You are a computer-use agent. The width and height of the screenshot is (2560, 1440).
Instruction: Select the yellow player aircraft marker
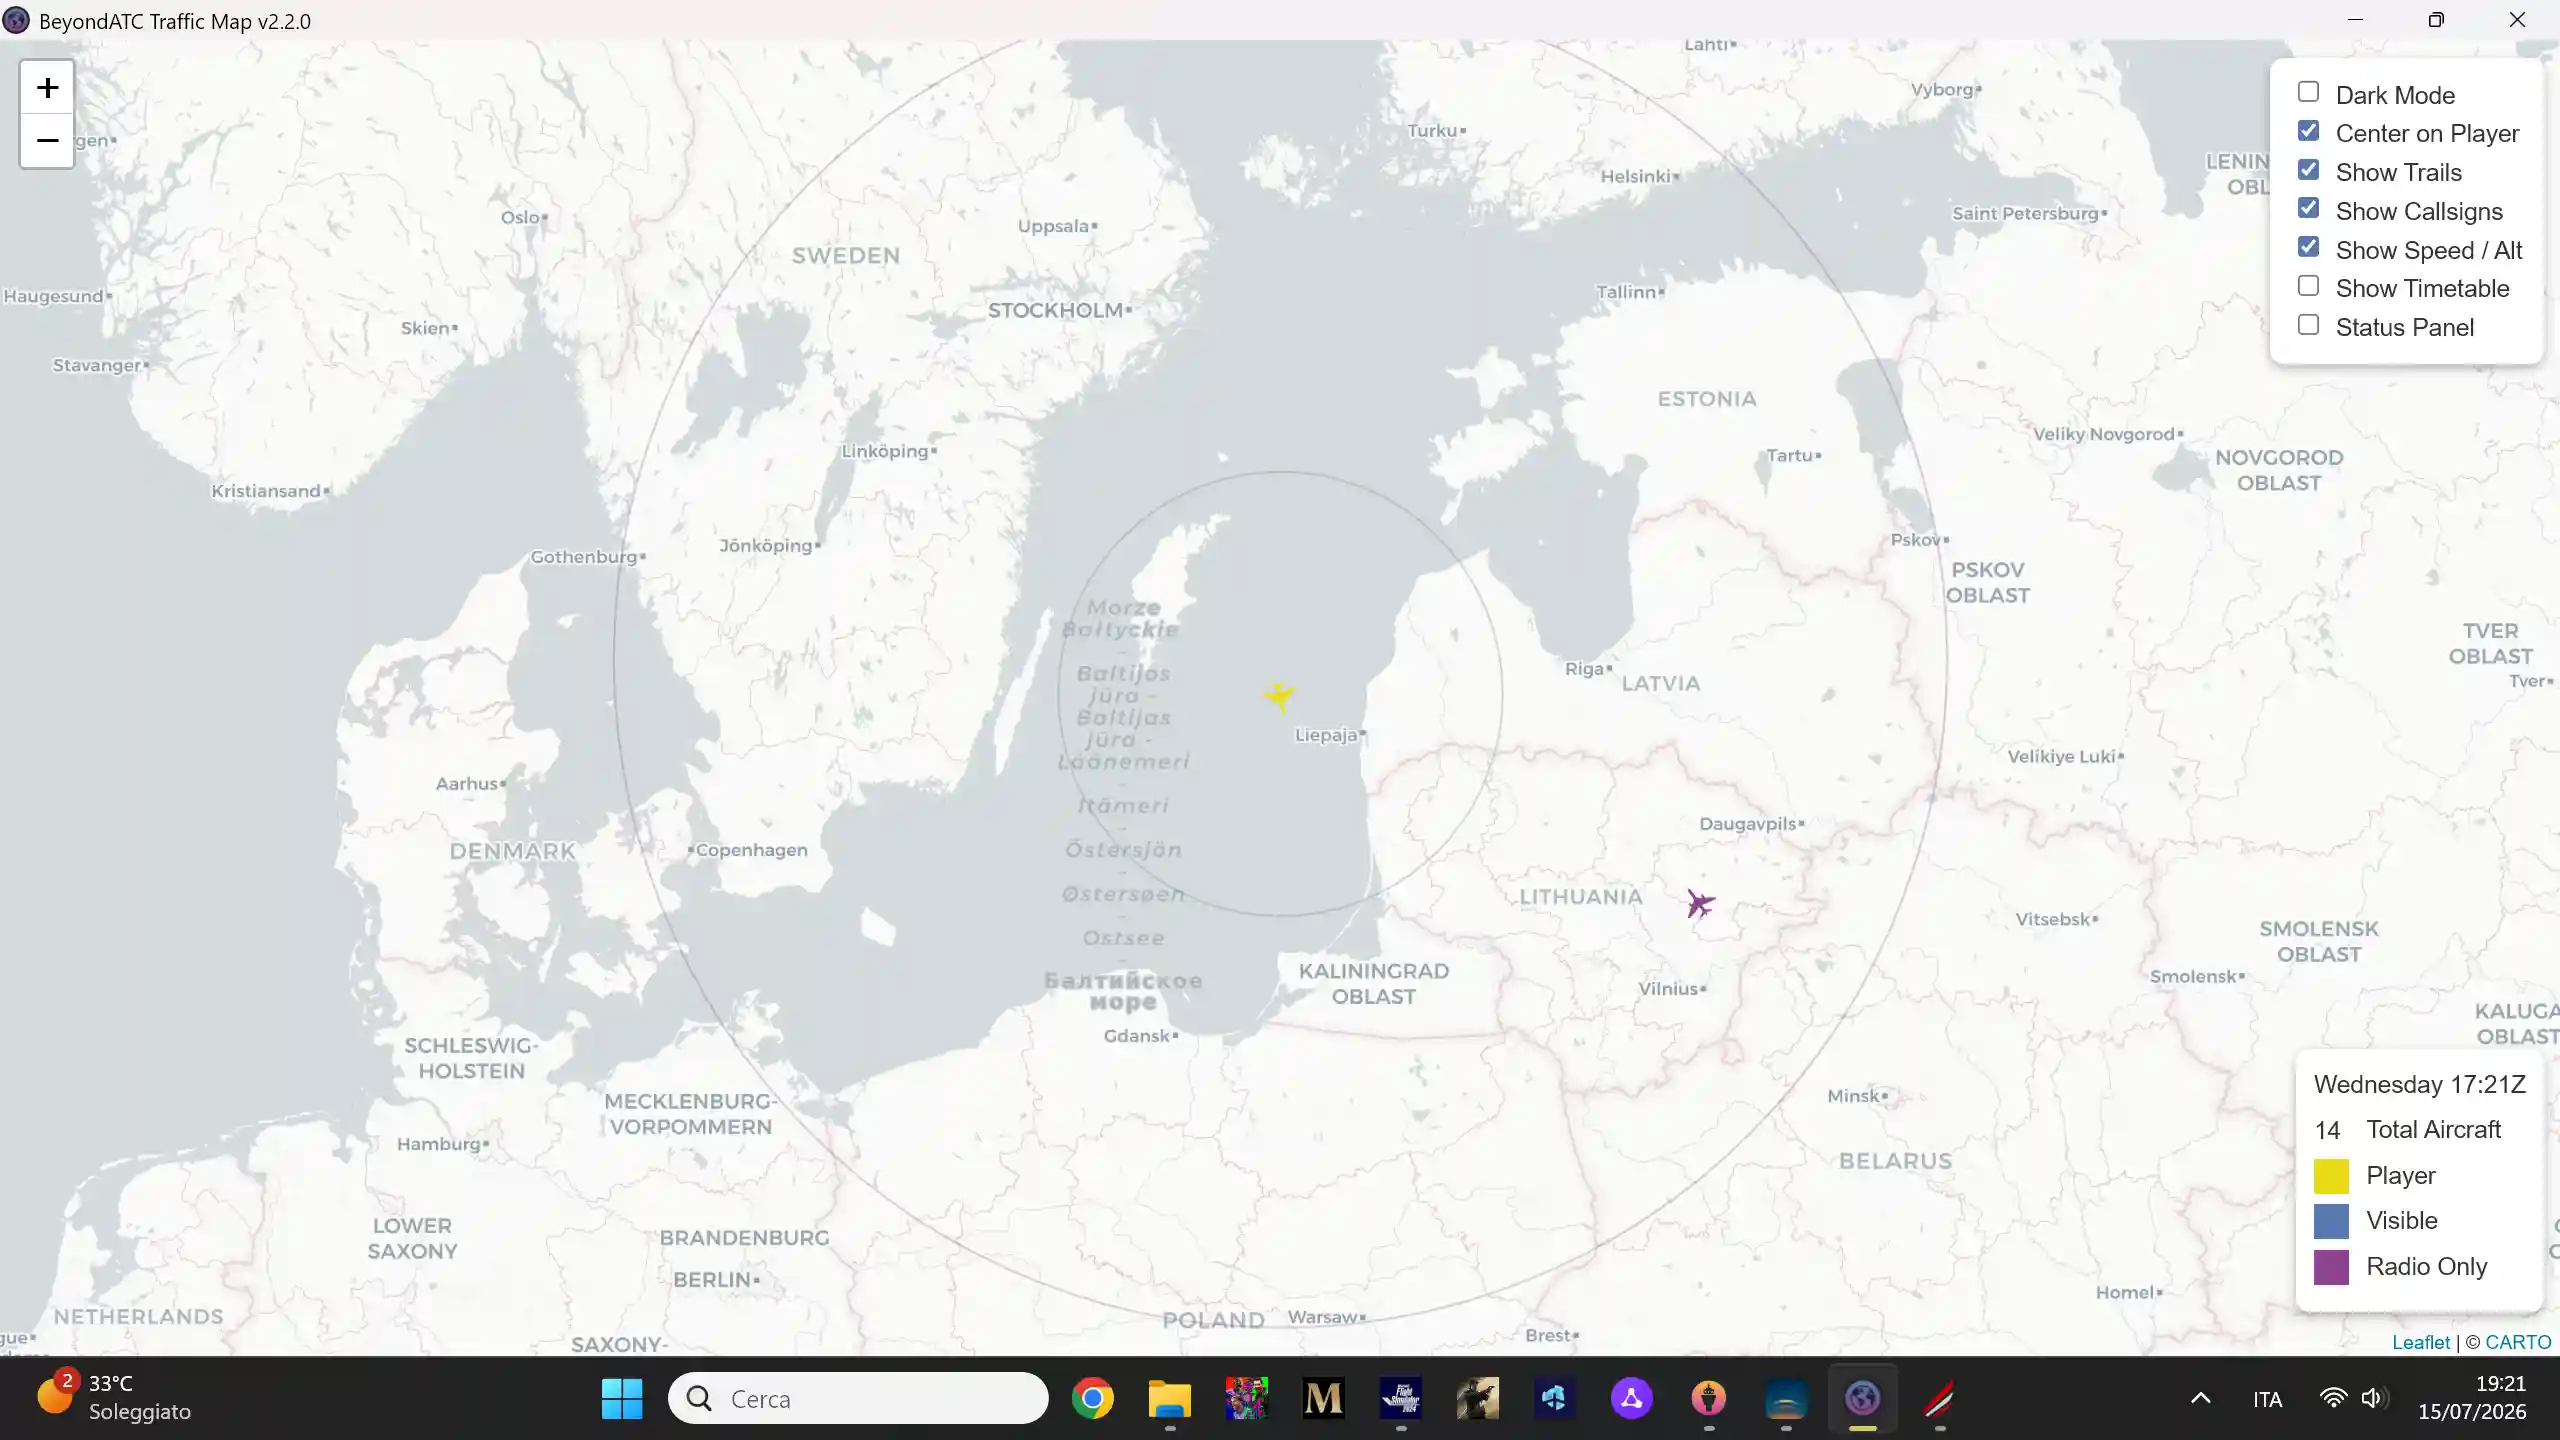[x=1280, y=696]
